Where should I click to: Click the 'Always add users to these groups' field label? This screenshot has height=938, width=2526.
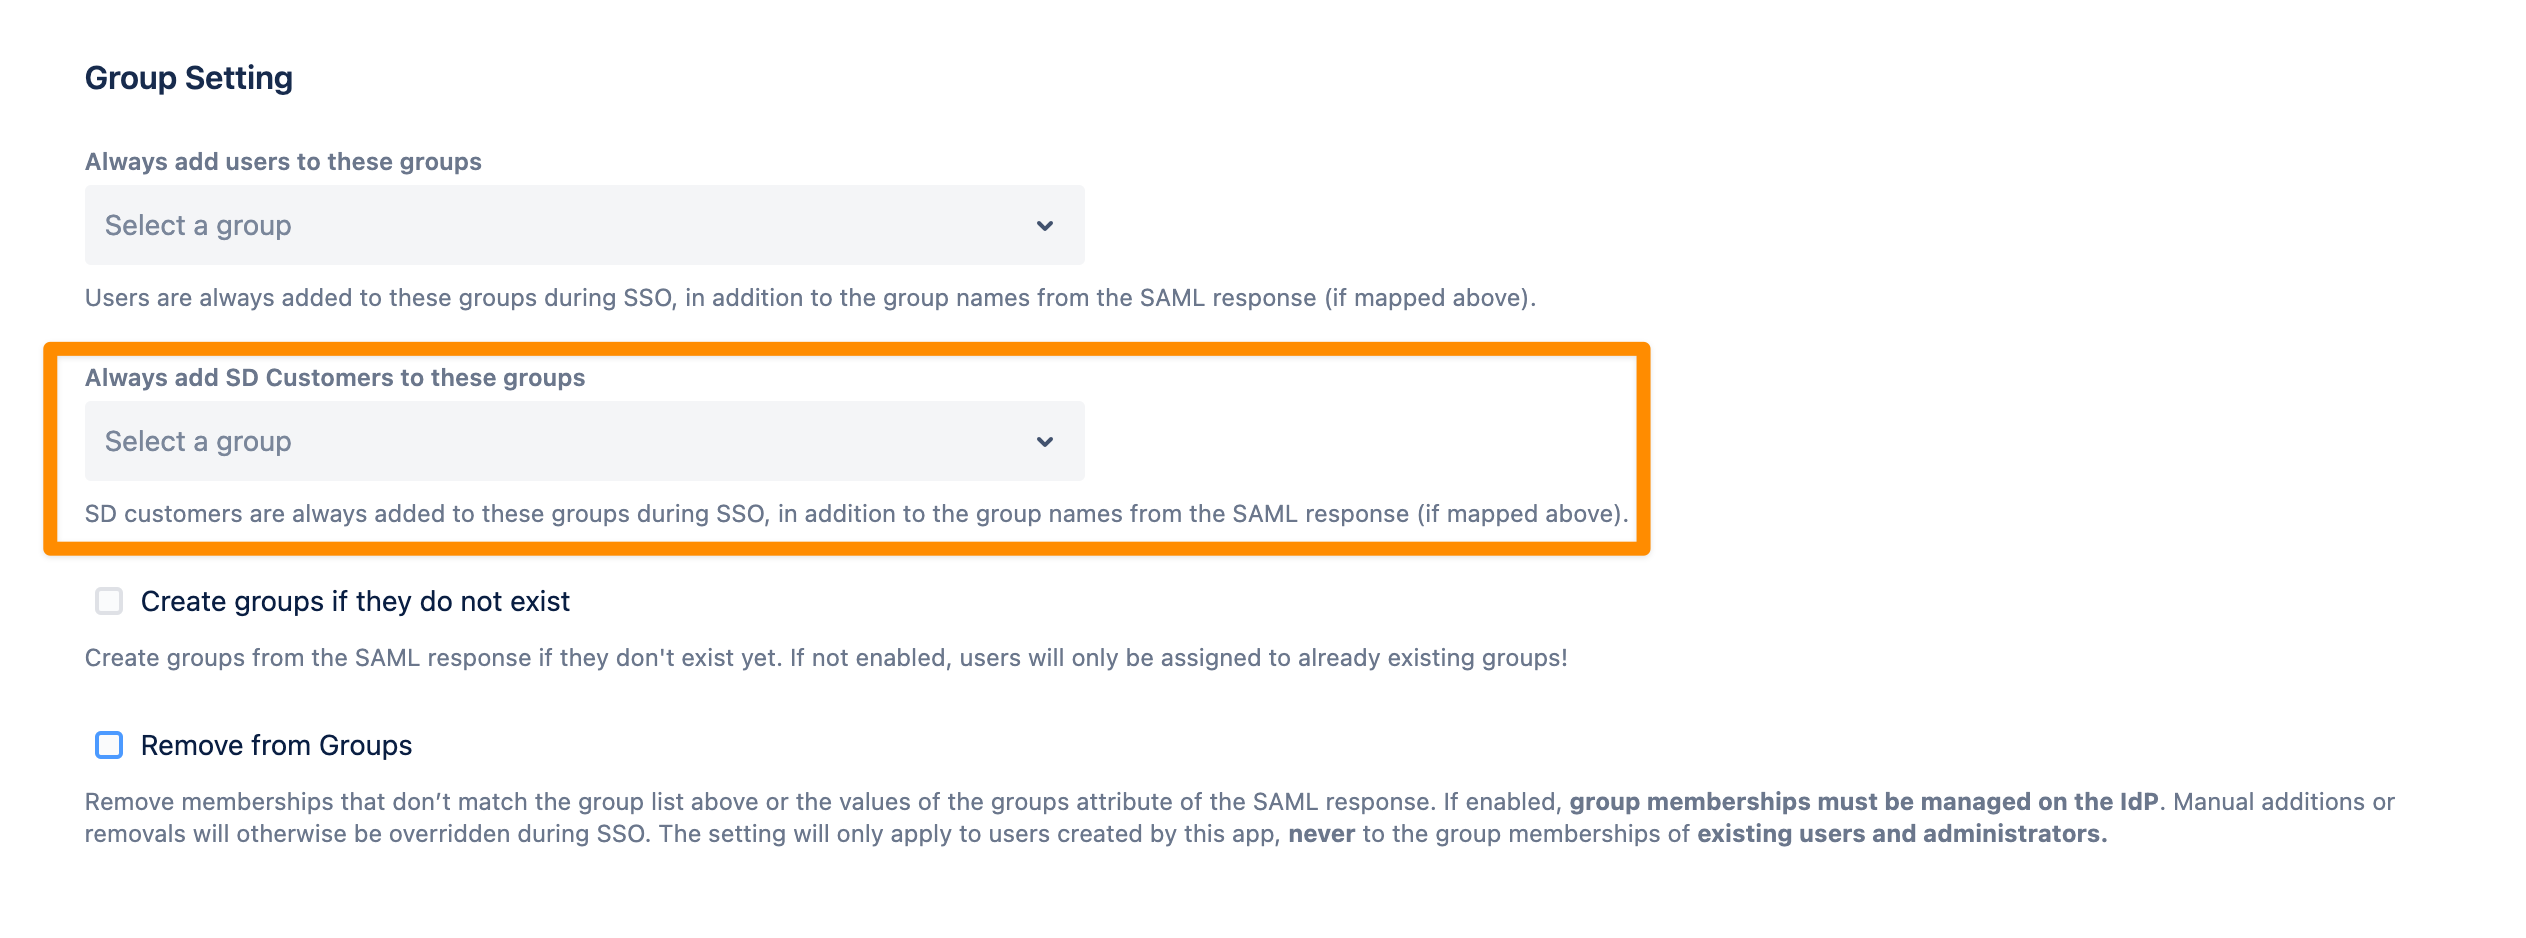(x=283, y=162)
